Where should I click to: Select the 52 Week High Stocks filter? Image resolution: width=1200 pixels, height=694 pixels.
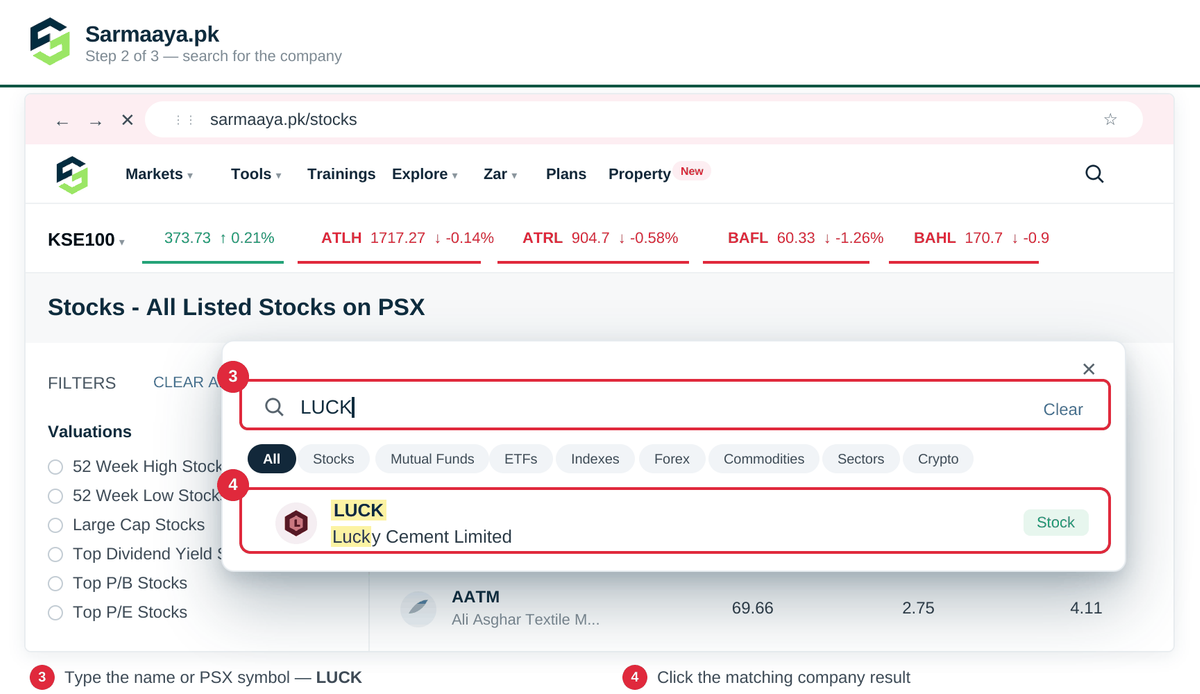(x=55, y=467)
